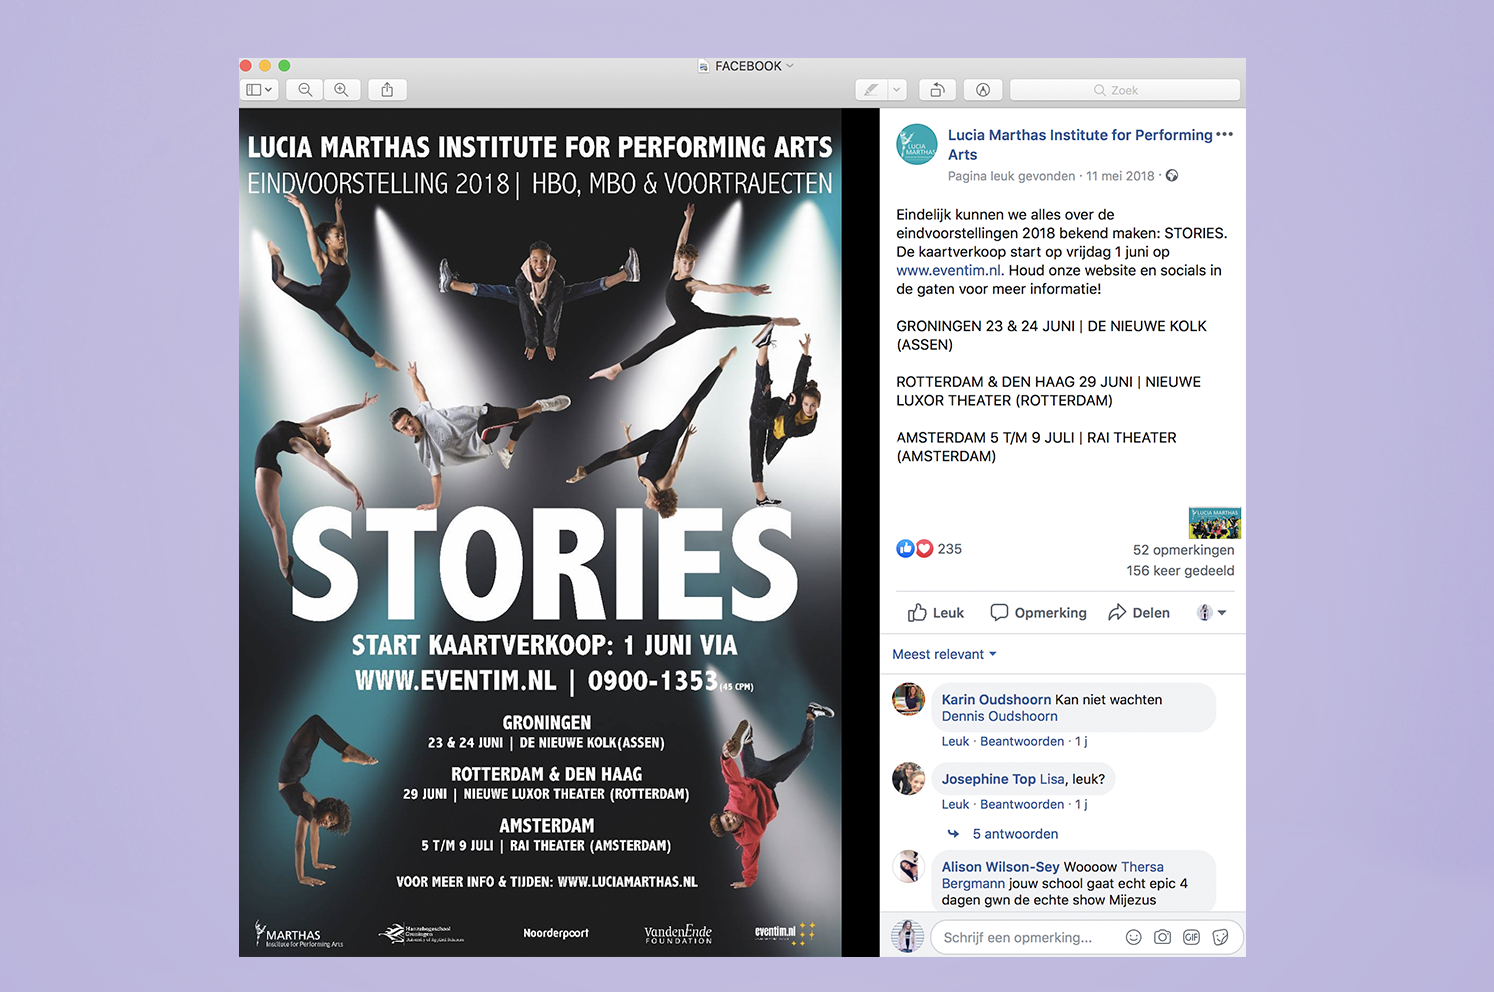Follow the www.eventim.nl link in post
The width and height of the screenshot is (1494, 992).
948,270
